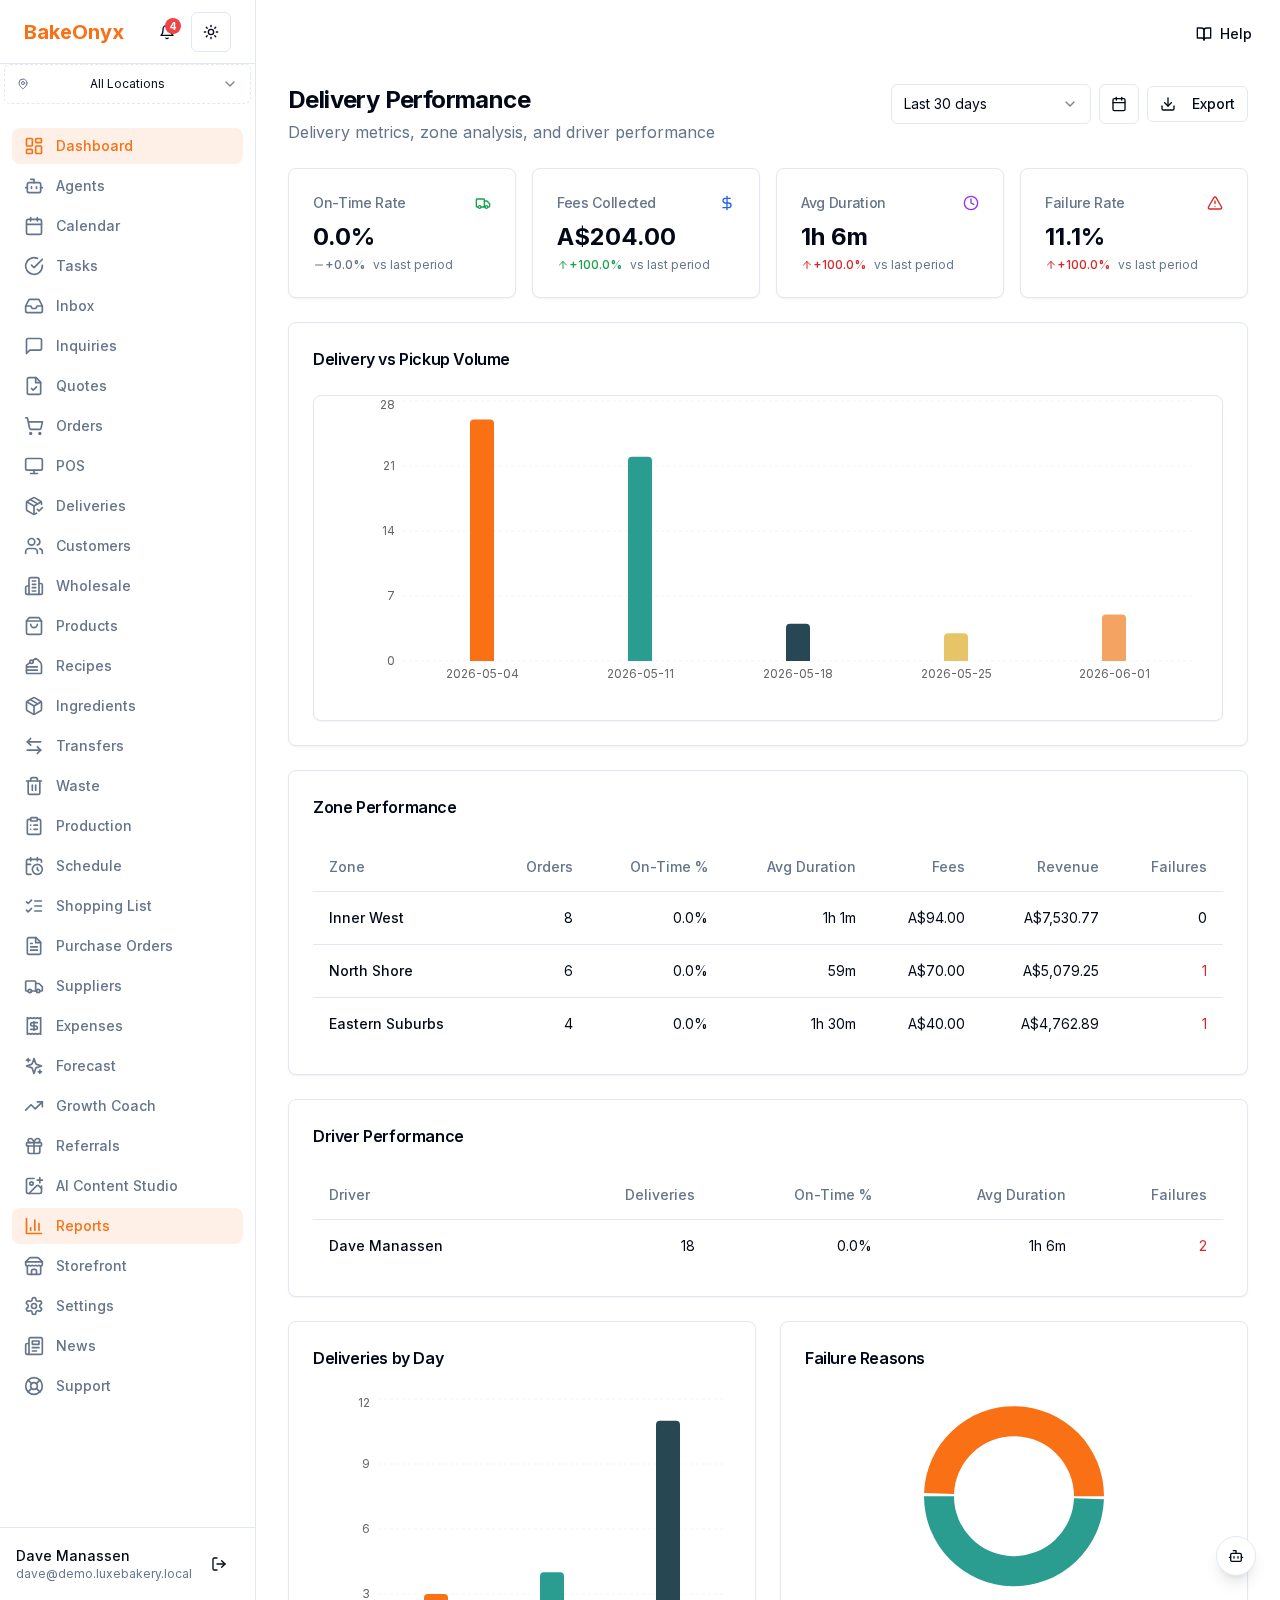Click the orange segment of Failure Reasons donut

coord(1014,1421)
